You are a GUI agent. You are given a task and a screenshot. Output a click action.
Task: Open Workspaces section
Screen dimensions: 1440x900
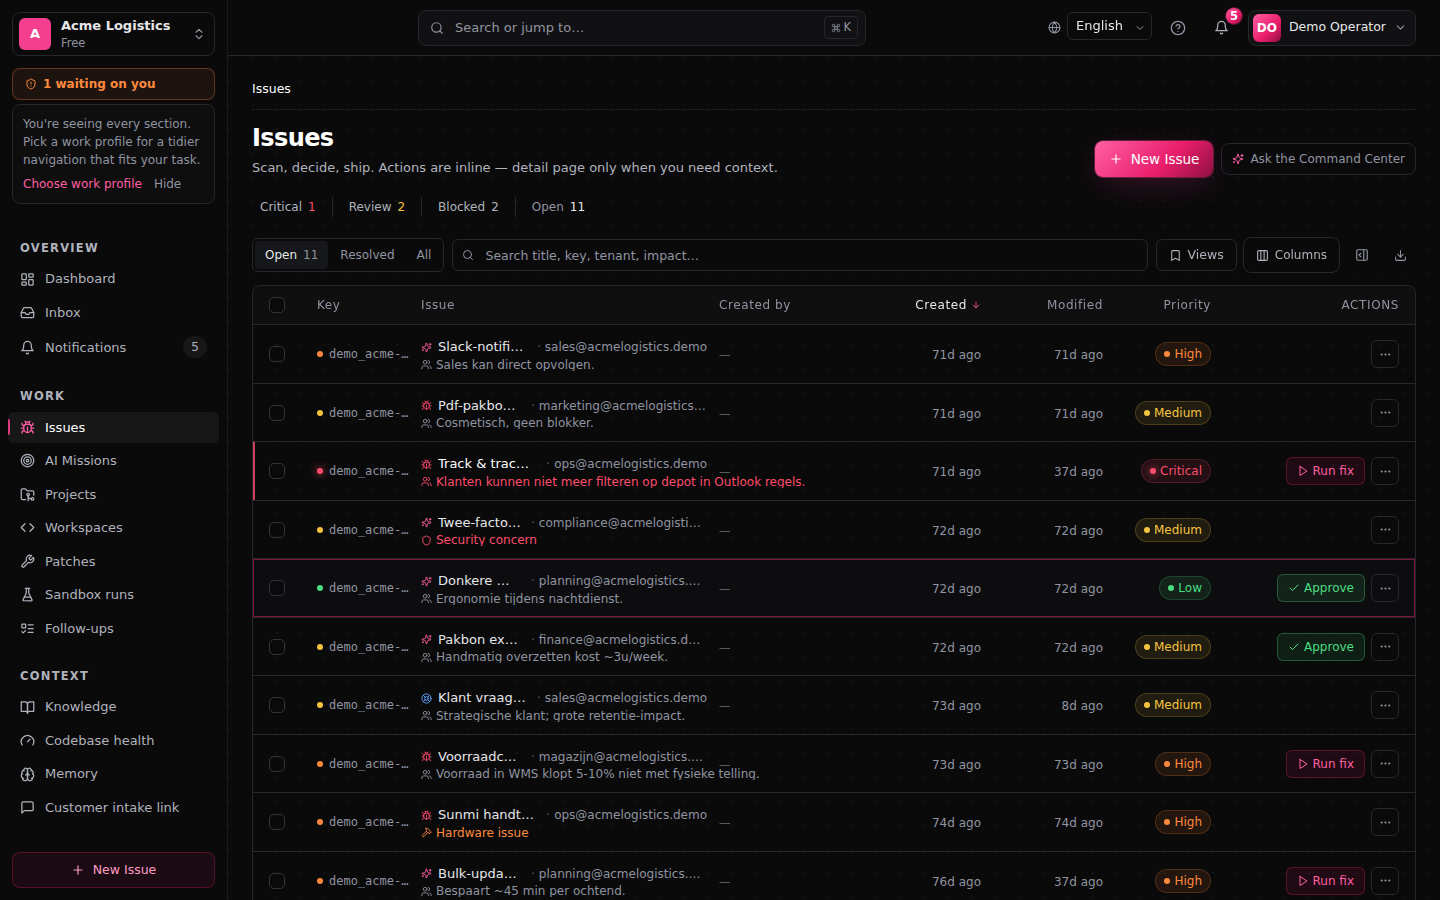click(x=113, y=528)
